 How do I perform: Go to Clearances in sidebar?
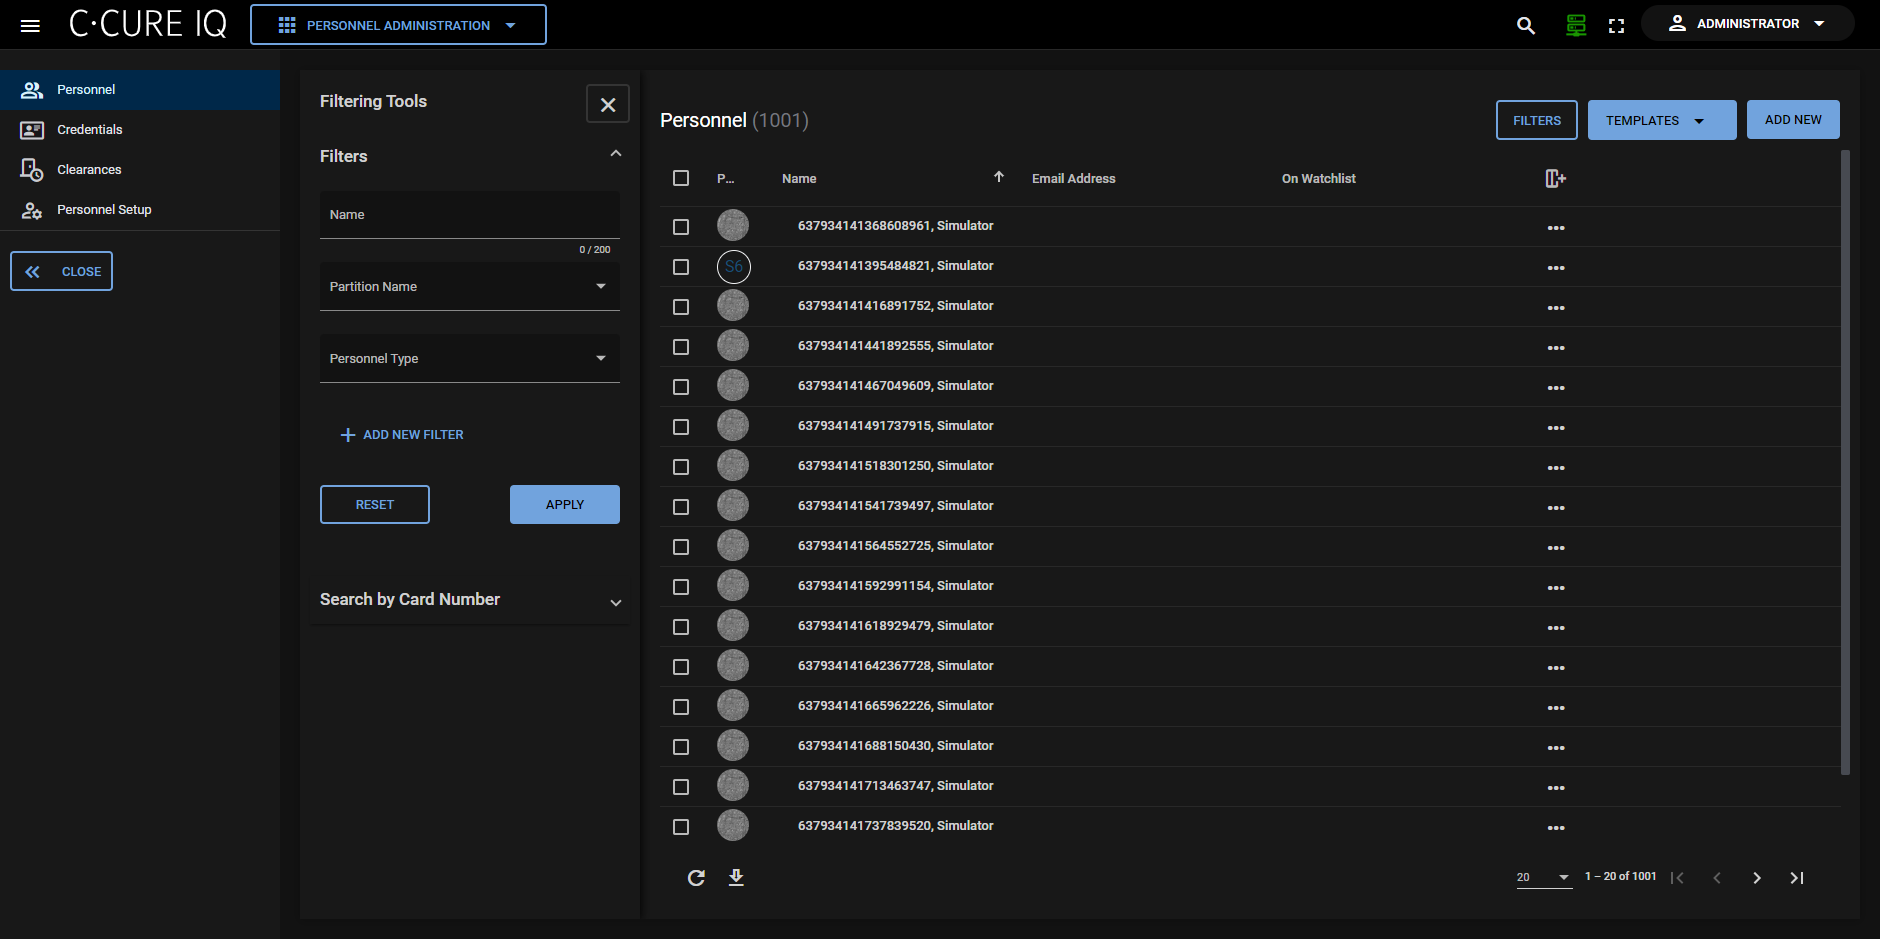[x=89, y=170]
